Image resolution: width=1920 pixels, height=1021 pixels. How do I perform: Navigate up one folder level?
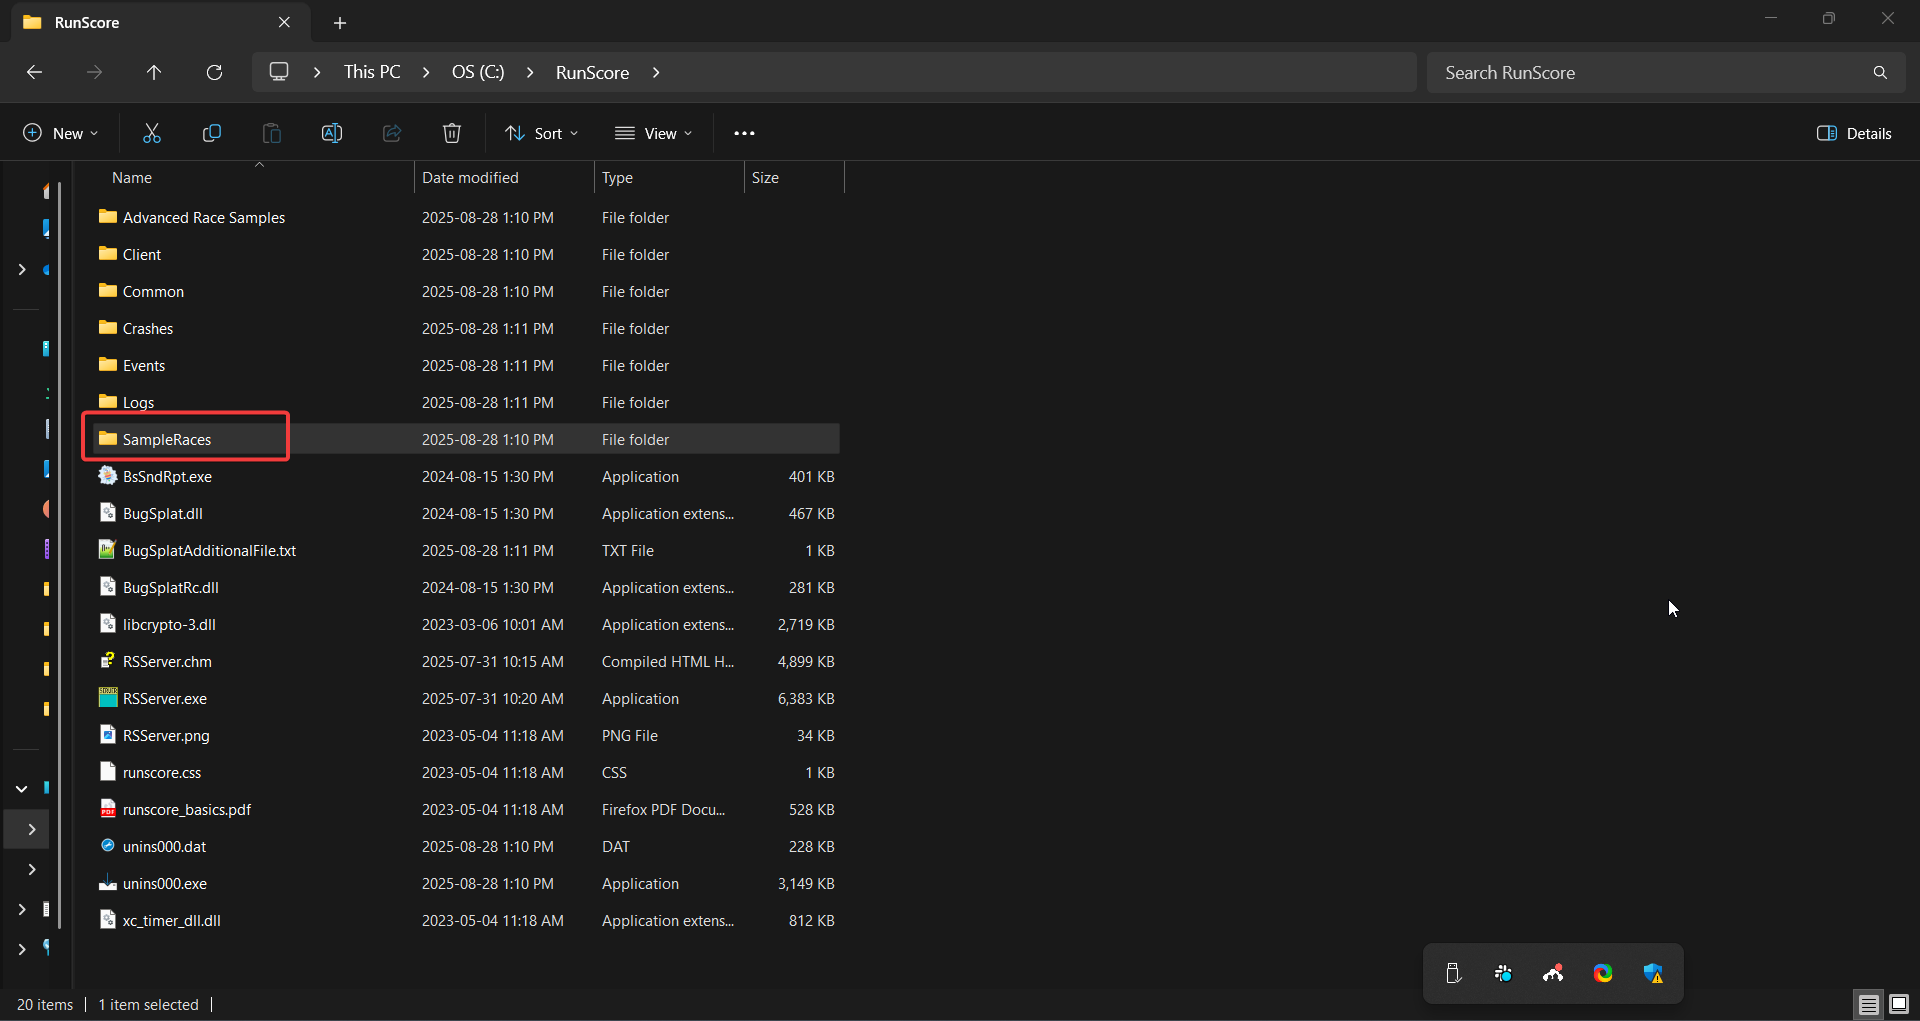pos(154,72)
